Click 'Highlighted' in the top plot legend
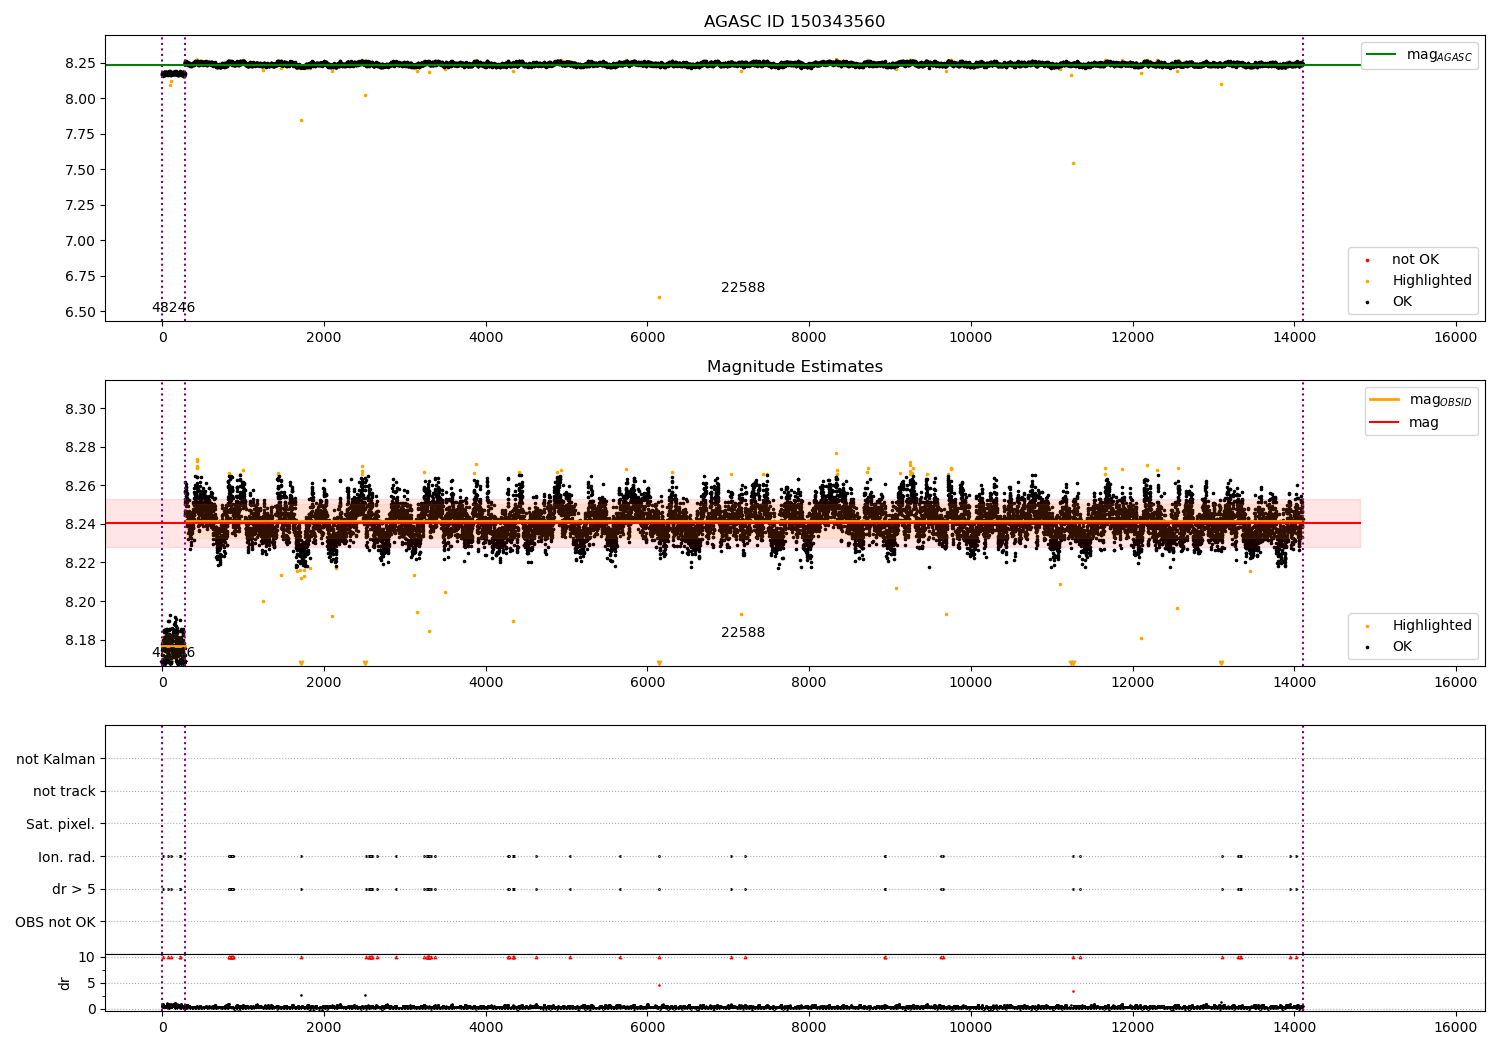 [x=1431, y=281]
